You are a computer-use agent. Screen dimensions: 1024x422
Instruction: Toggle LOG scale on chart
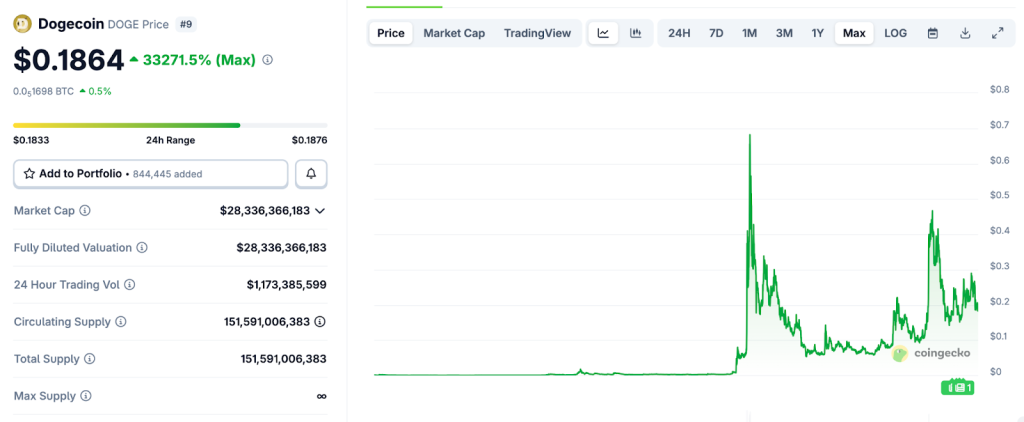(895, 33)
